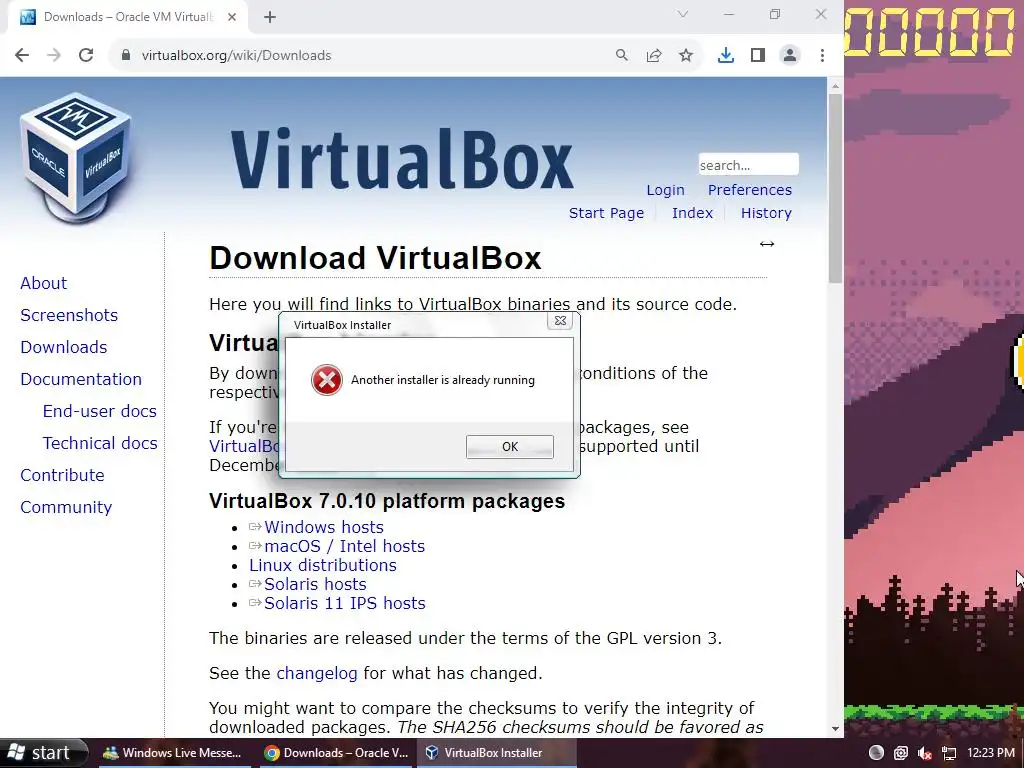This screenshot has height=768, width=1024.
Task: Open a new Chrome tab
Action: click(270, 17)
